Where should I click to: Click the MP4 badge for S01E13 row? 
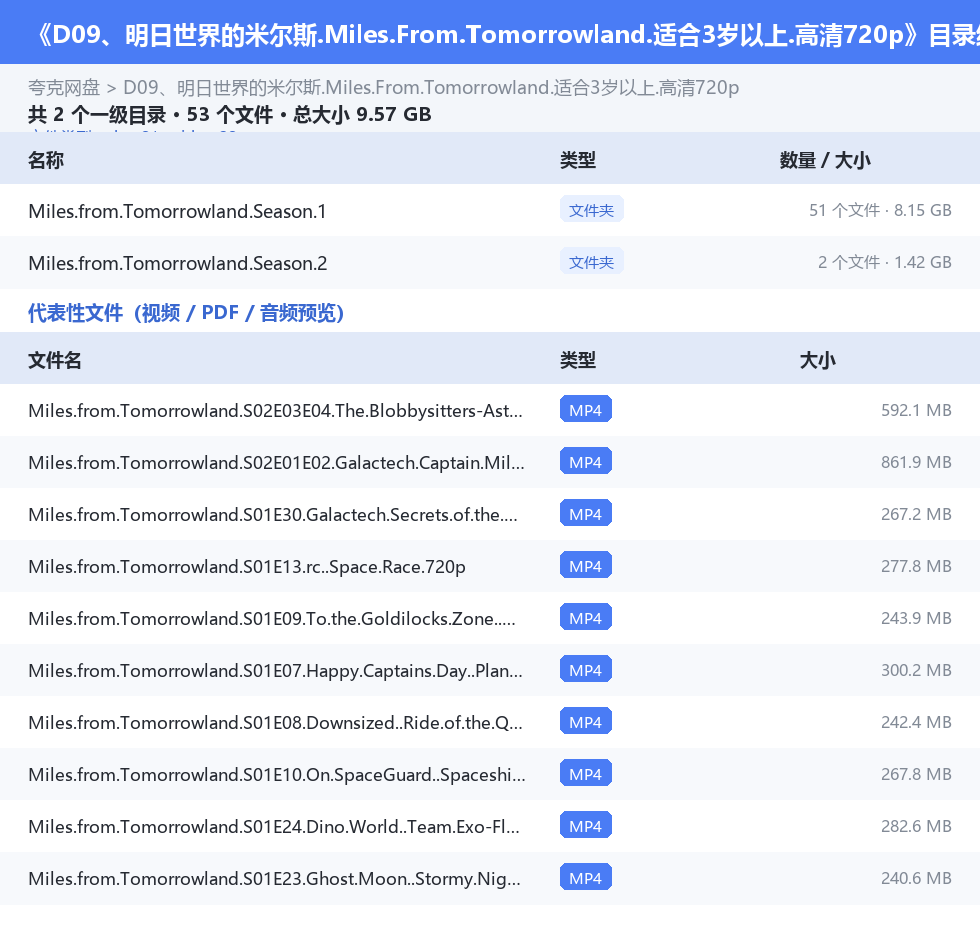coord(586,565)
